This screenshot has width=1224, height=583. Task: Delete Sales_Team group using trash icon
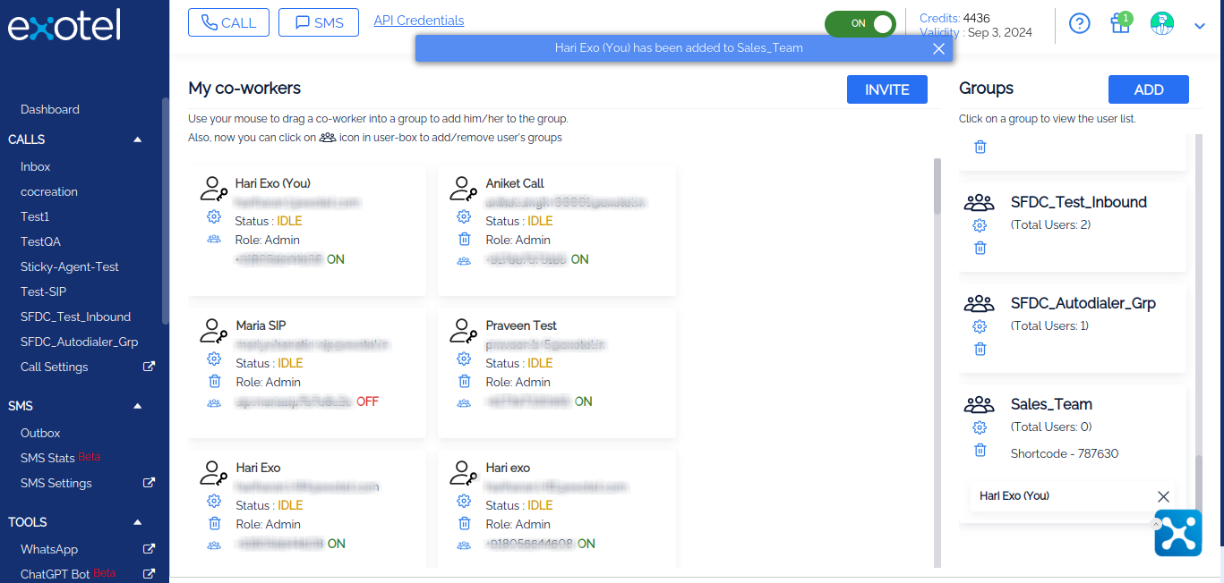pos(980,450)
